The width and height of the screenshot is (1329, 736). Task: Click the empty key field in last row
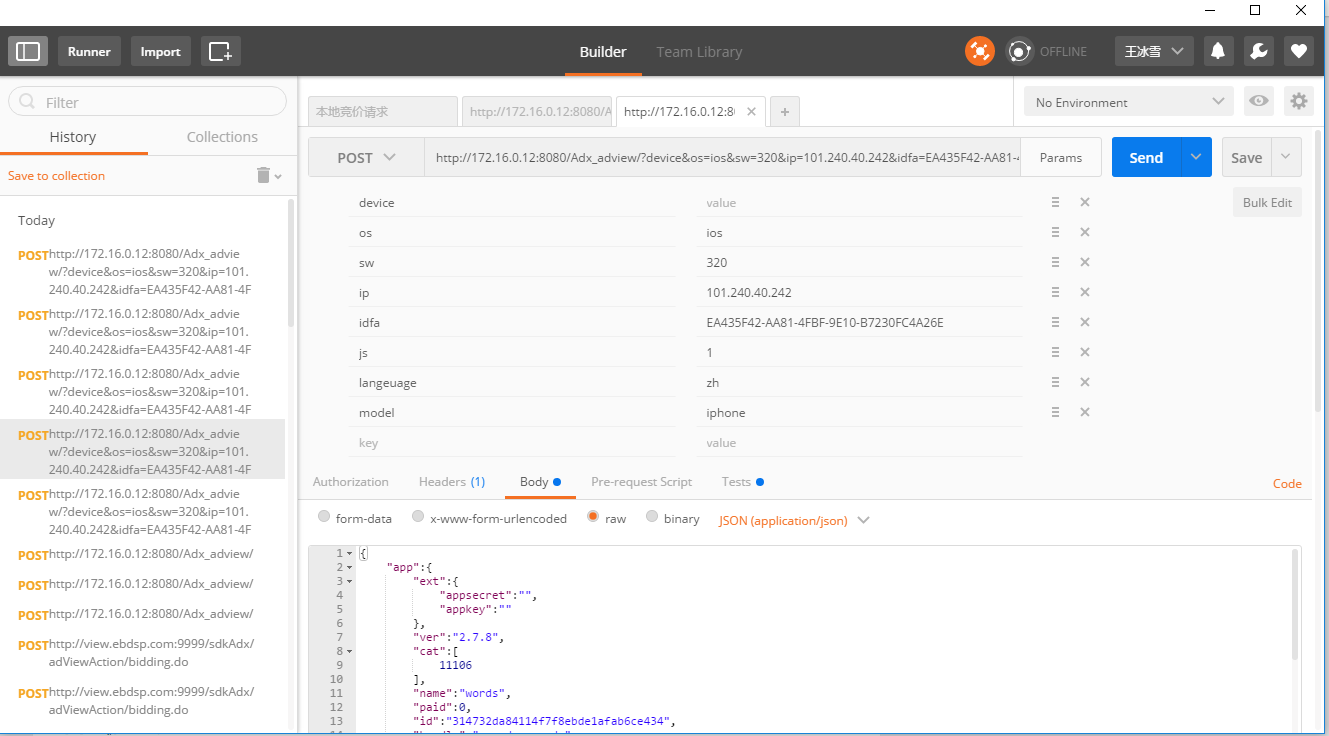point(512,442)
